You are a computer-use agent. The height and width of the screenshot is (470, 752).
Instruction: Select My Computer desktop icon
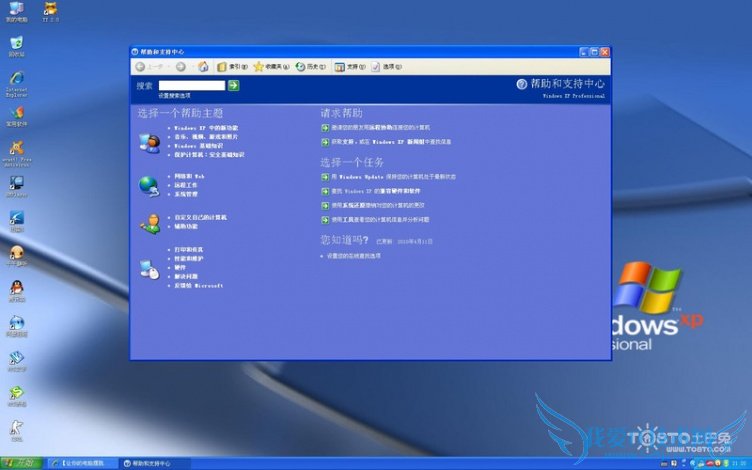16,12
